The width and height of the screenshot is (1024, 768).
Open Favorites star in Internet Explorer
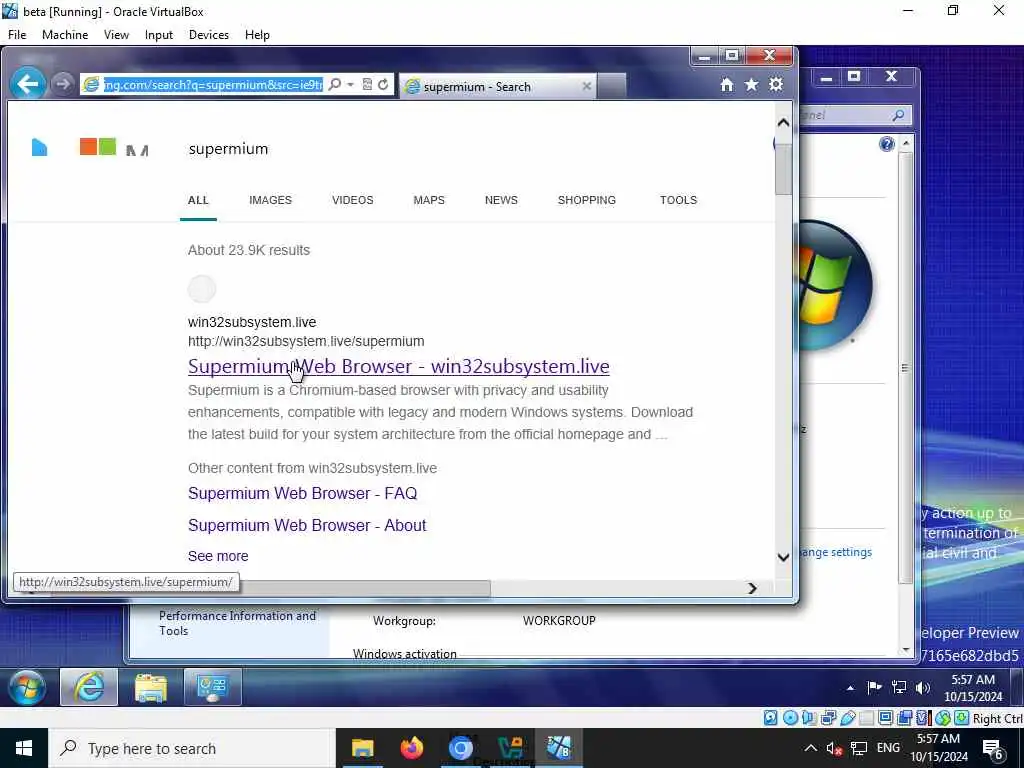[x=752, y=84]
